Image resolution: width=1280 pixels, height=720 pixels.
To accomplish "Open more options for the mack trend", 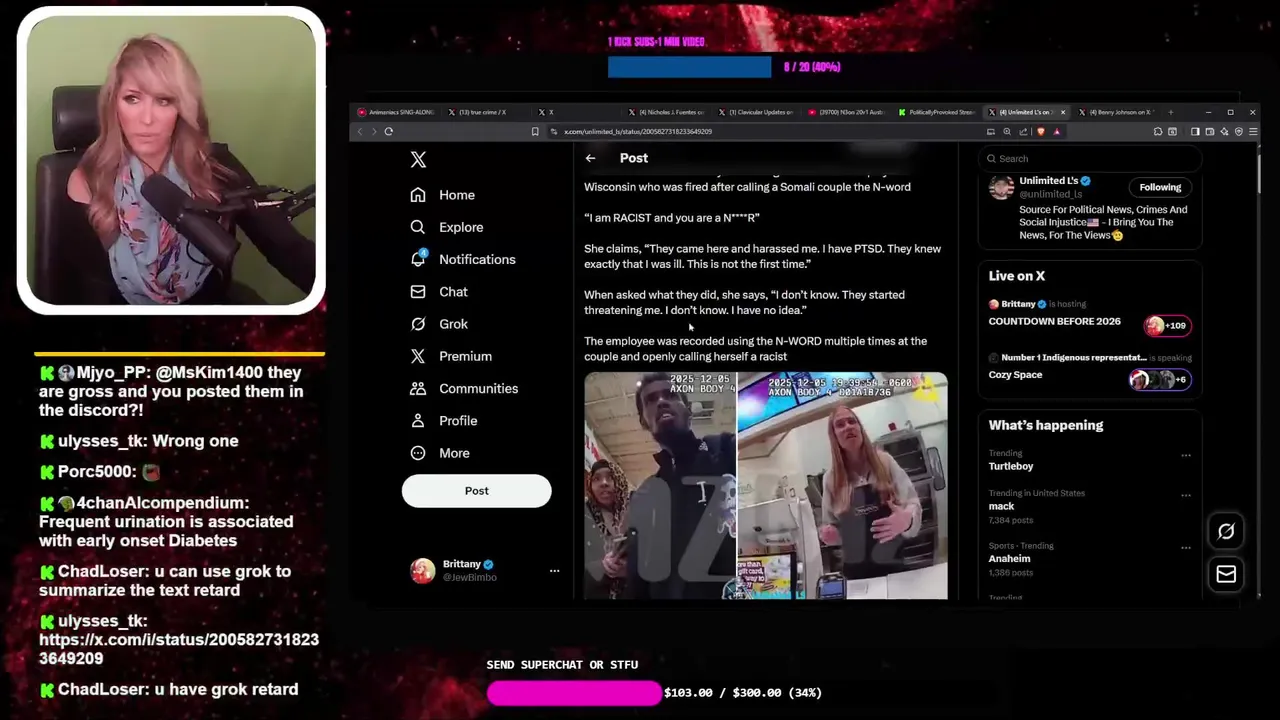I will (x=1186, y=495).
